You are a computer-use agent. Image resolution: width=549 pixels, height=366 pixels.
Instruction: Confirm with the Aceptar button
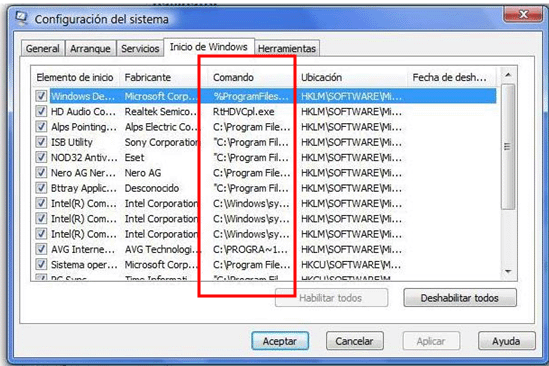click(x=280, y=341)
